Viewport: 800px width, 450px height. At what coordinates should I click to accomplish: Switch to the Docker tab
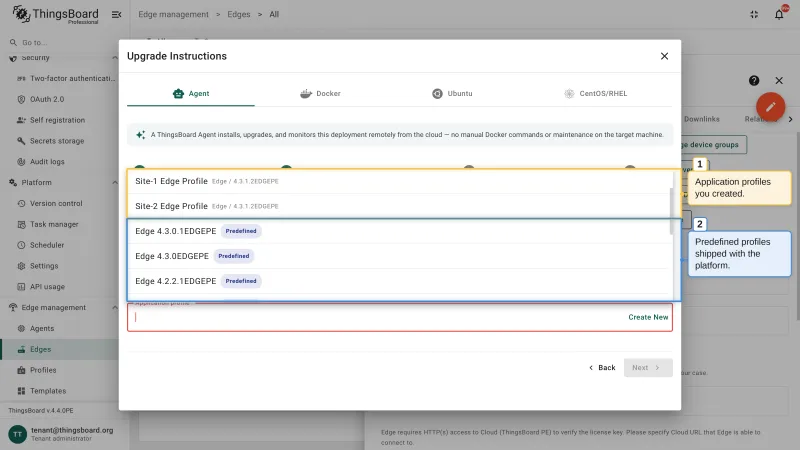[320, 93]
